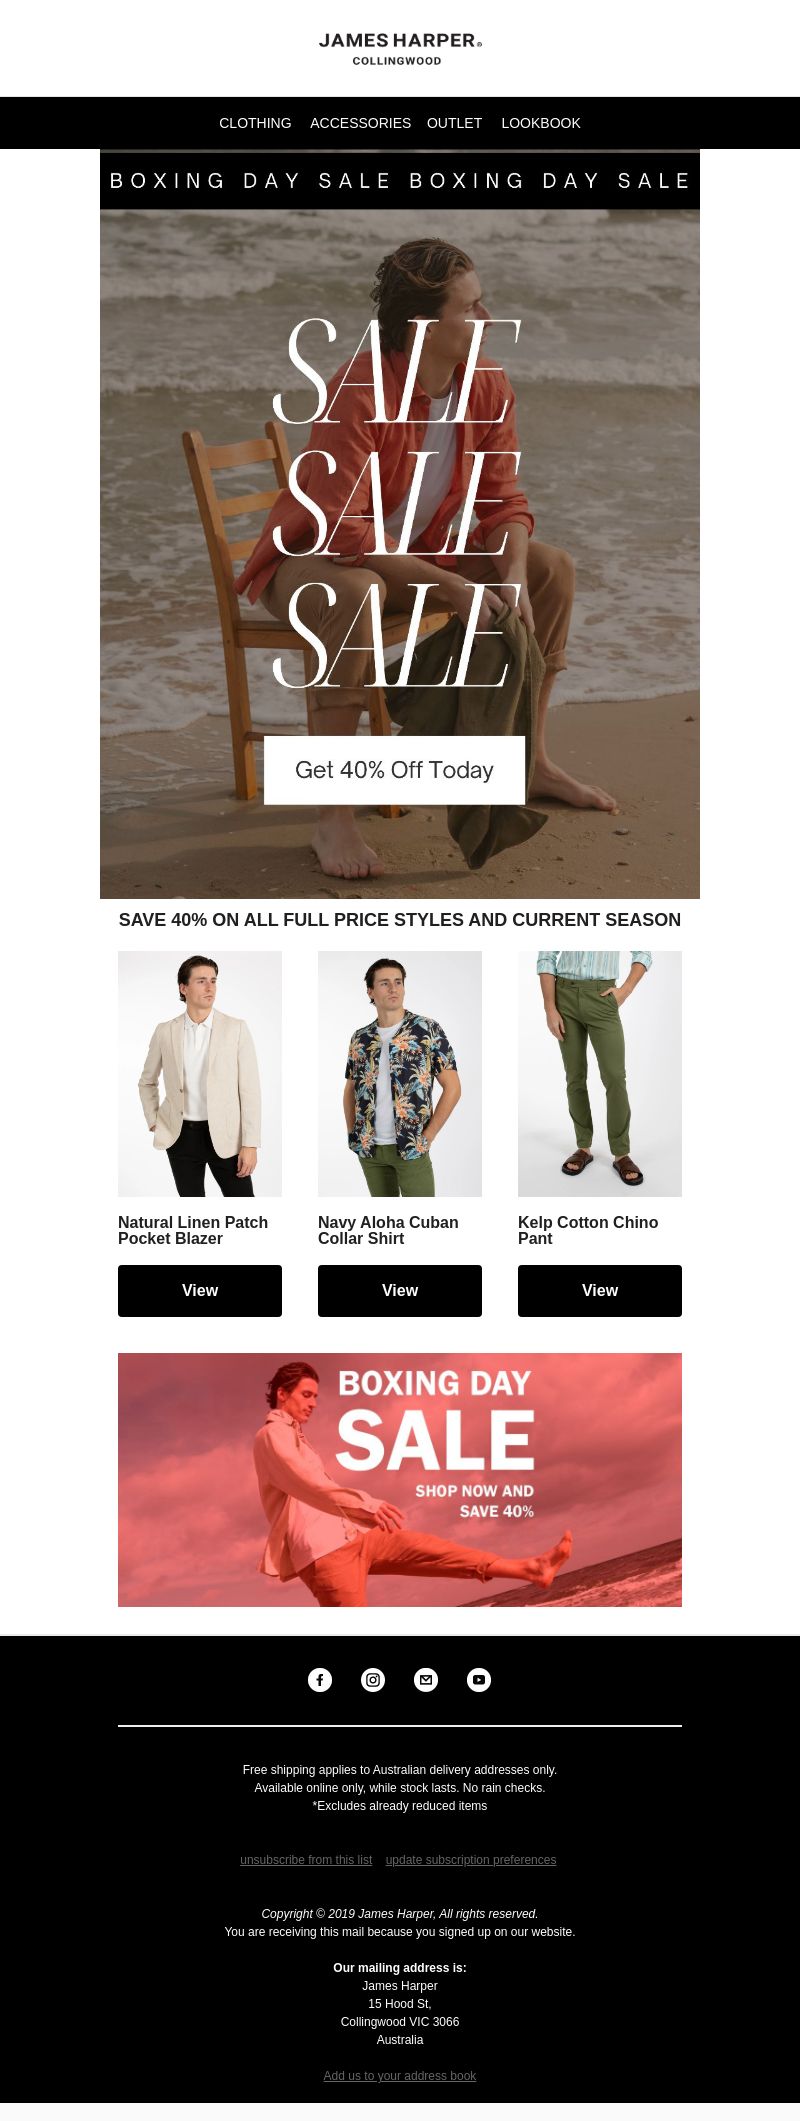The height and width of the screenshot is (2121, 800).
Task: View the Navy Aloha Cuban Collar Shirt
Action: [400, 1291]
